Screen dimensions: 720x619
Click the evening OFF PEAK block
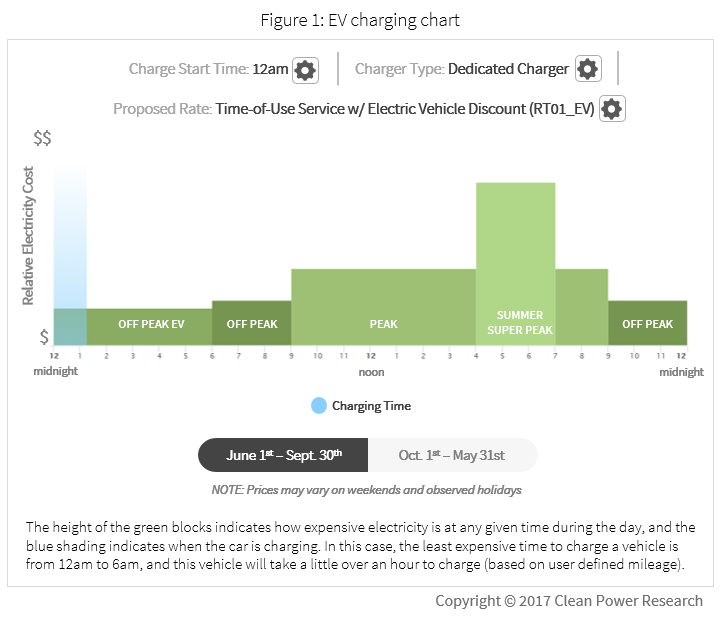click(x=647, y=323)
